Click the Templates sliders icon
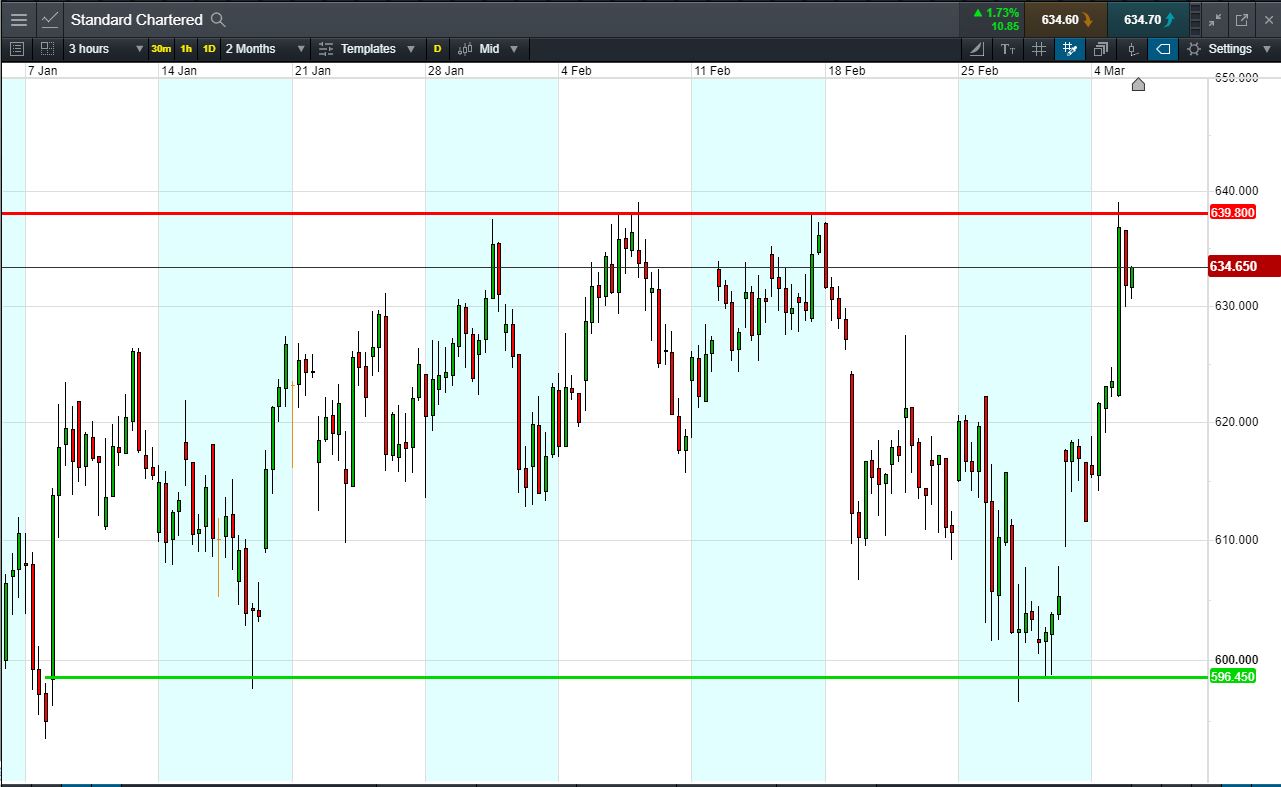Screen dimensions: 1281x787 coord(326,48)
